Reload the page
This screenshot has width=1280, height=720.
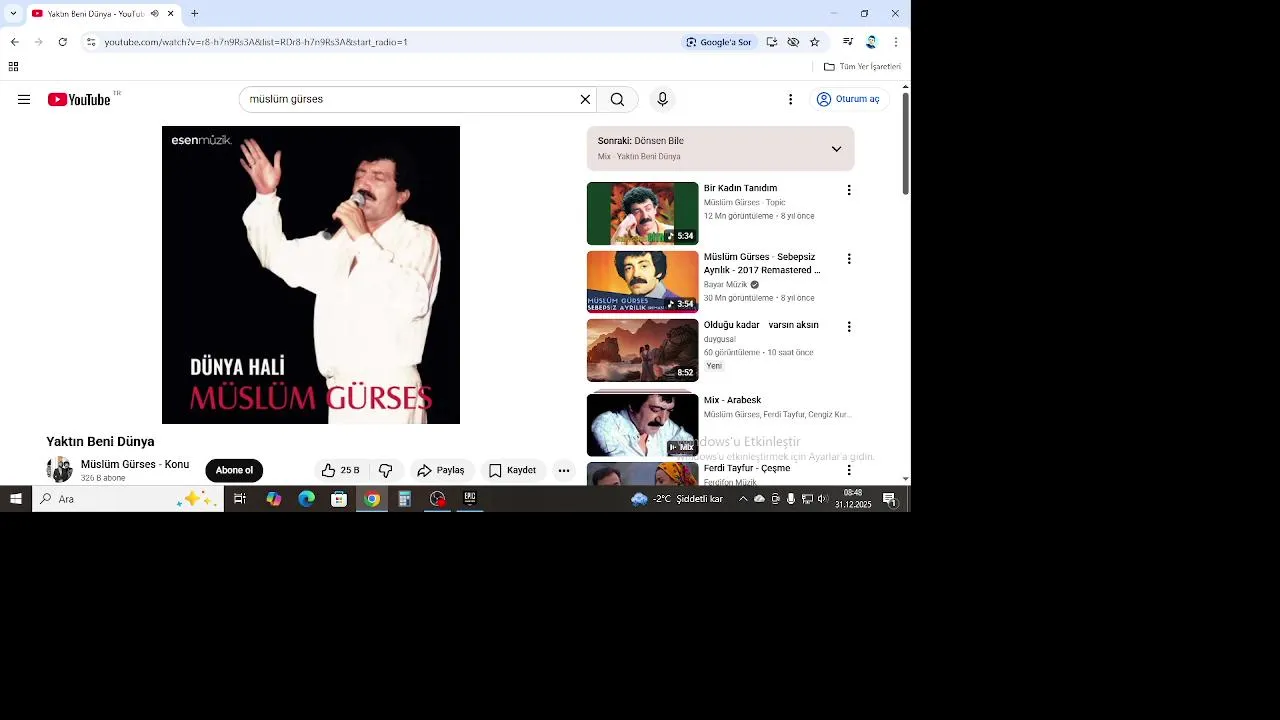(62, 42)
